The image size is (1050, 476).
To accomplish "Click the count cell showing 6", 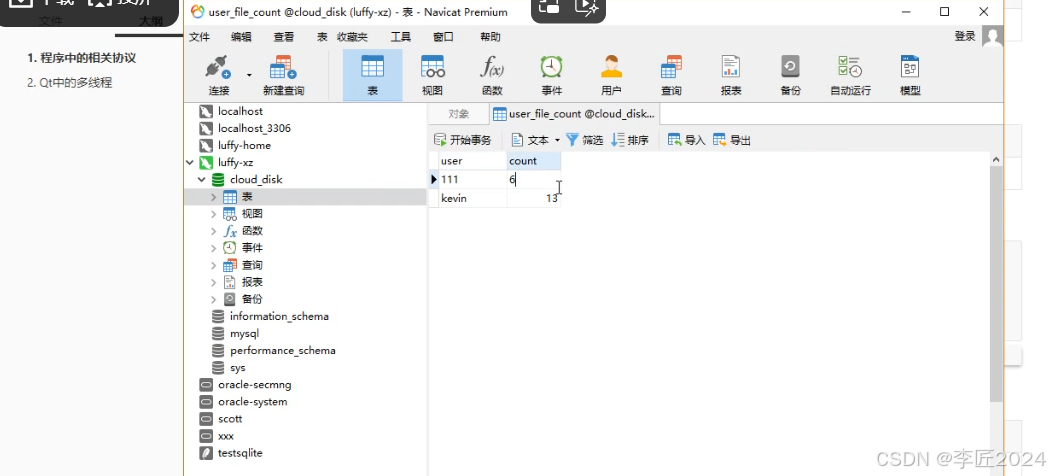I will pos(534,179).
